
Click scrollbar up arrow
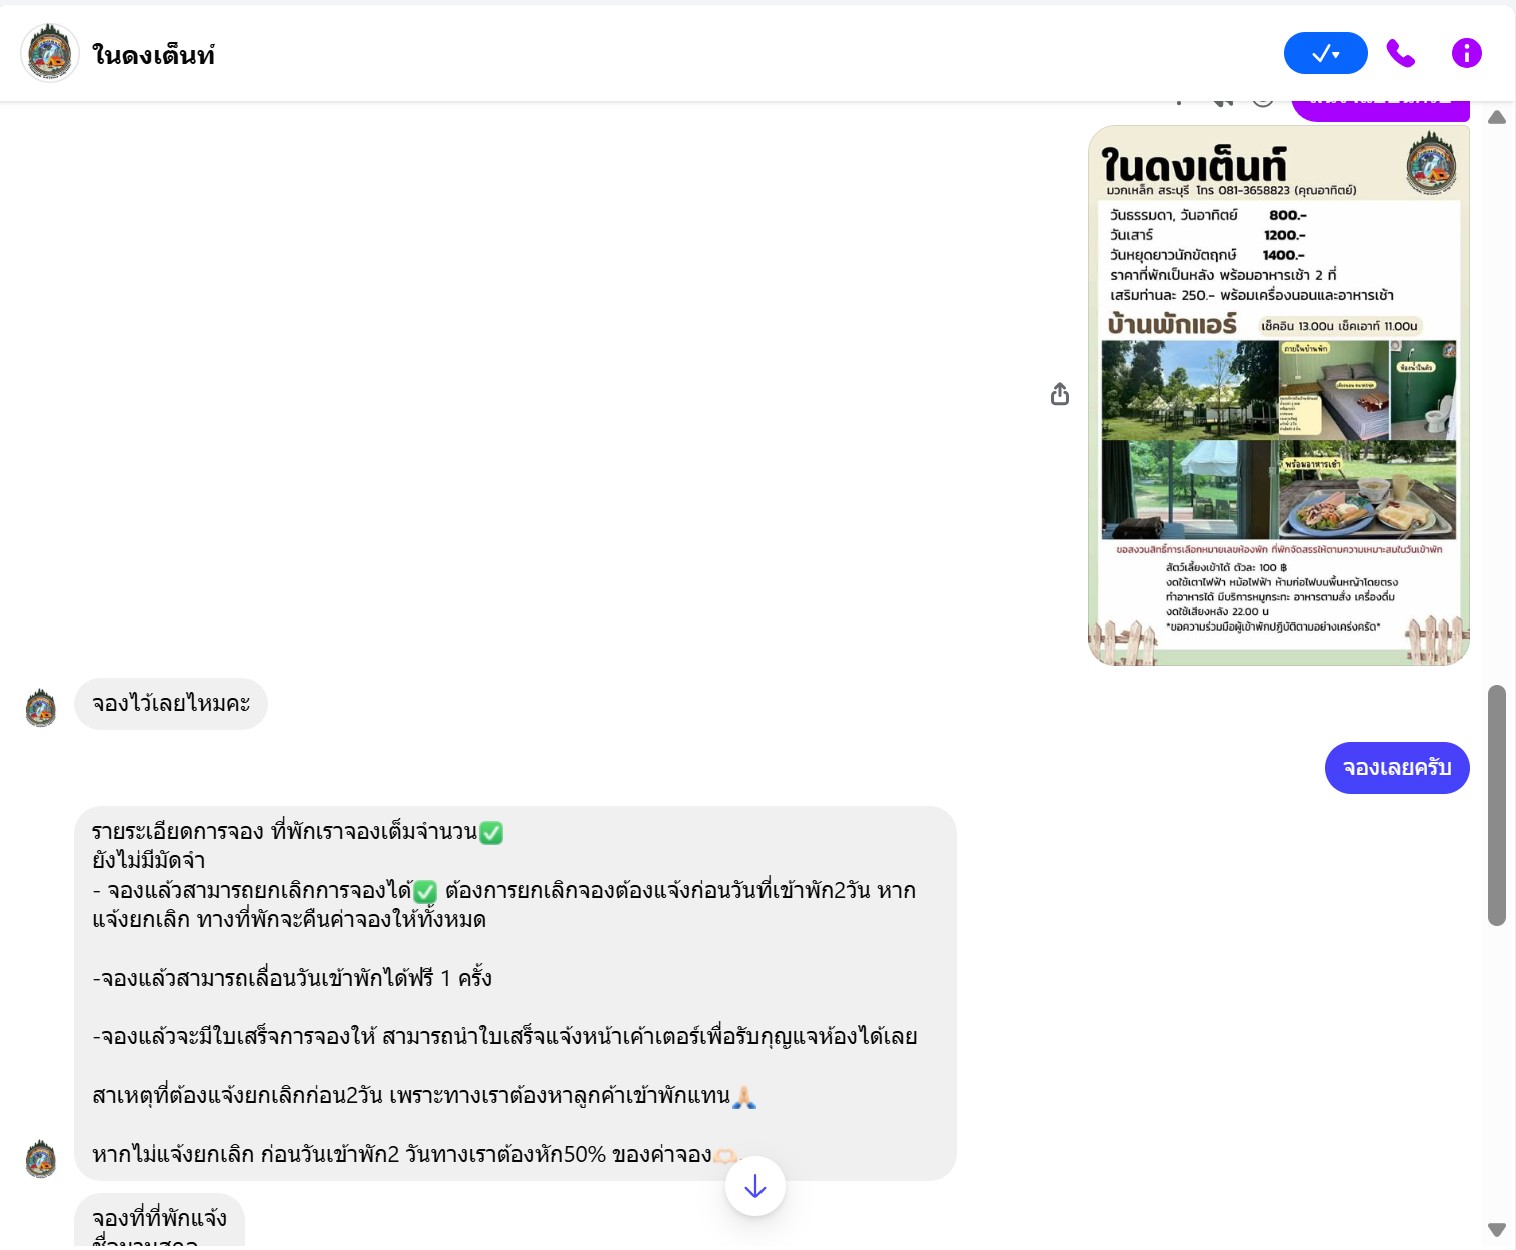[x=1497, y=117]
